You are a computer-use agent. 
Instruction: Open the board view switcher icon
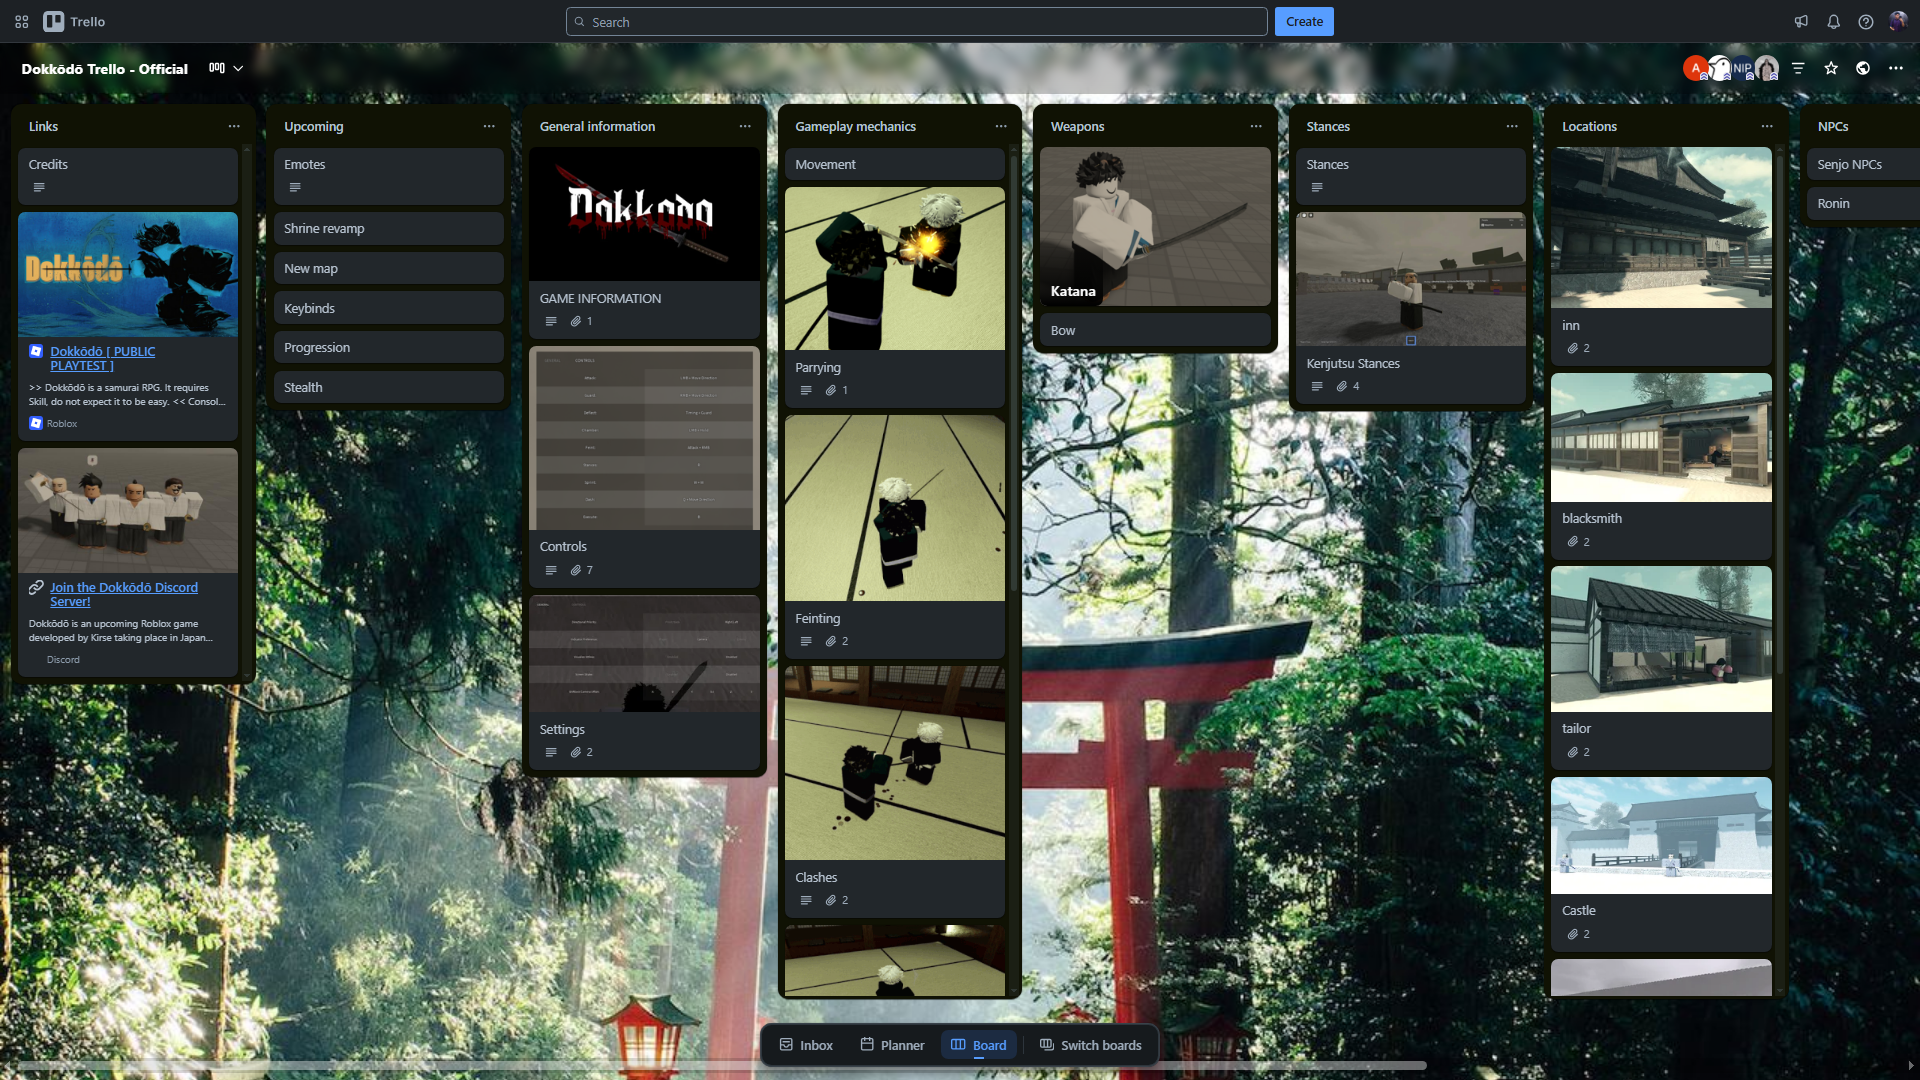(x=217, y=68)
